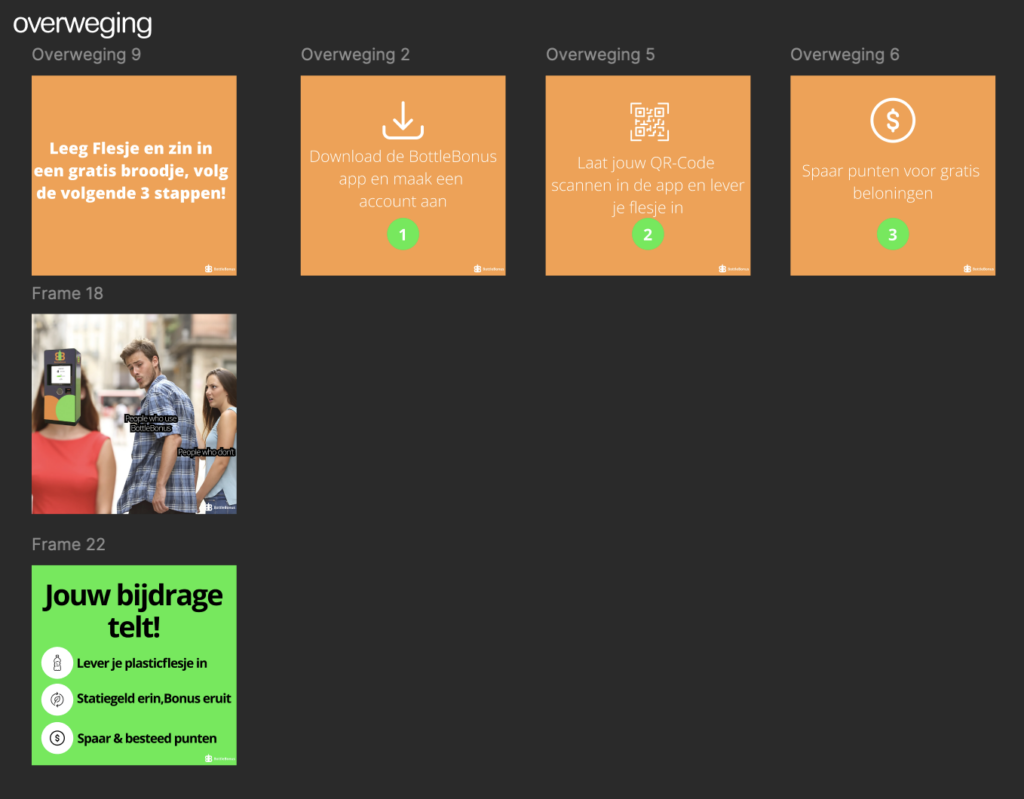1024x799 pixels.
Task: Click the 'People who don't' caption
Action: pos(206,452)
